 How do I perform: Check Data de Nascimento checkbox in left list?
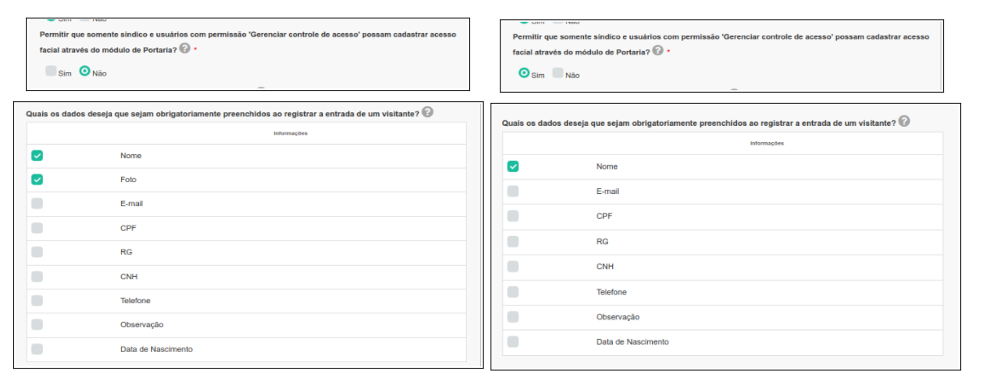point(37,349)
